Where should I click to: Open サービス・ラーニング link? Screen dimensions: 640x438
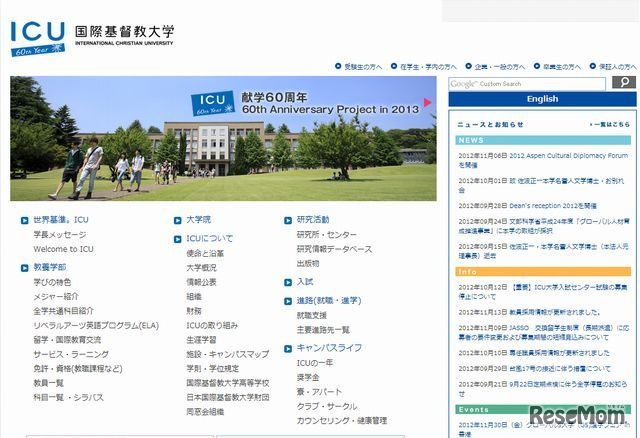pyautogui.click(x=71, y=354)
